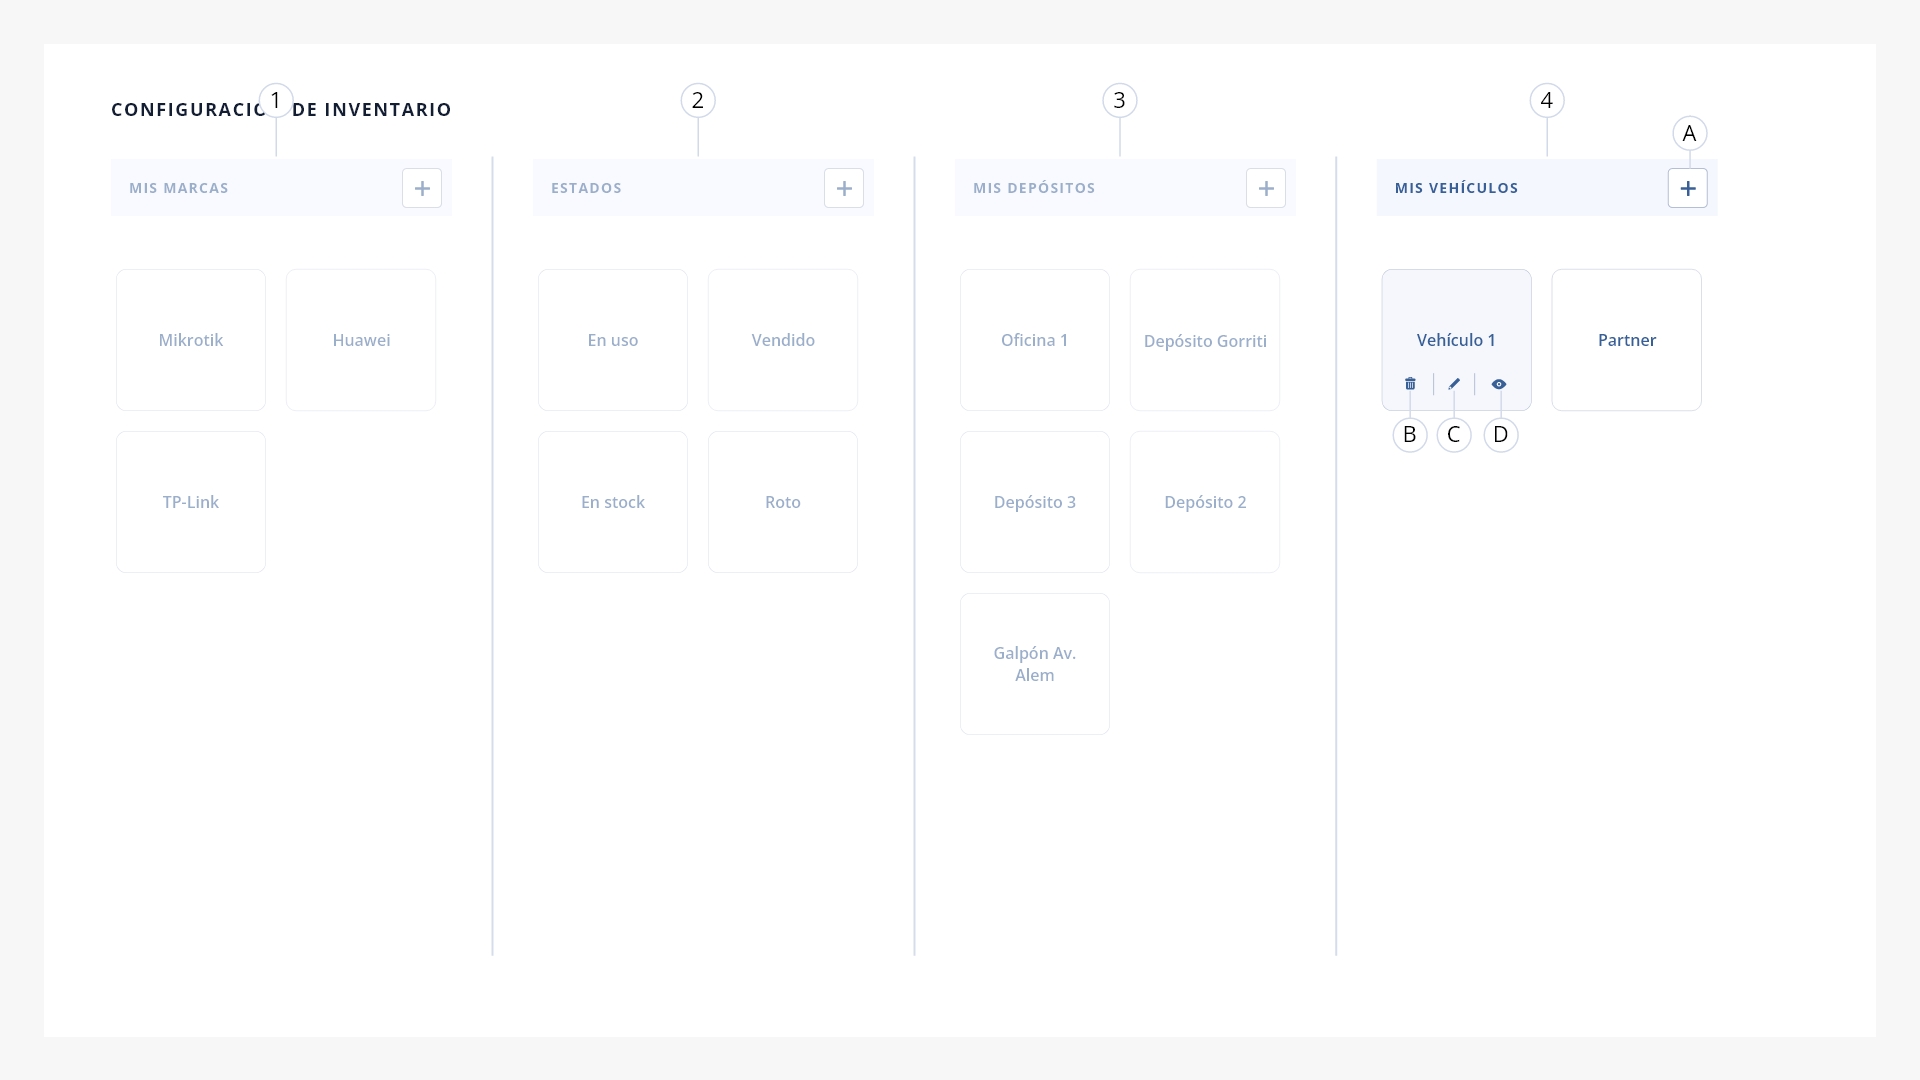Viewport: 1920px width, 1080px height.
Task: Edit Vehículo 1 with the pencil icon
Action: pyautogui.click(x=1454, y=384)
